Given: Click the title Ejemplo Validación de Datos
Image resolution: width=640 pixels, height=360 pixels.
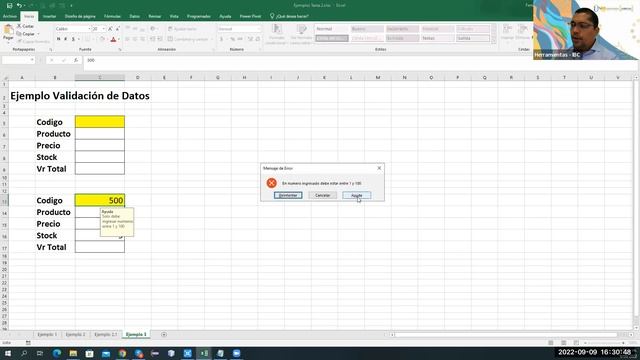Looking at the screenshot, I should pyautogui.click(x=80, y=96).
